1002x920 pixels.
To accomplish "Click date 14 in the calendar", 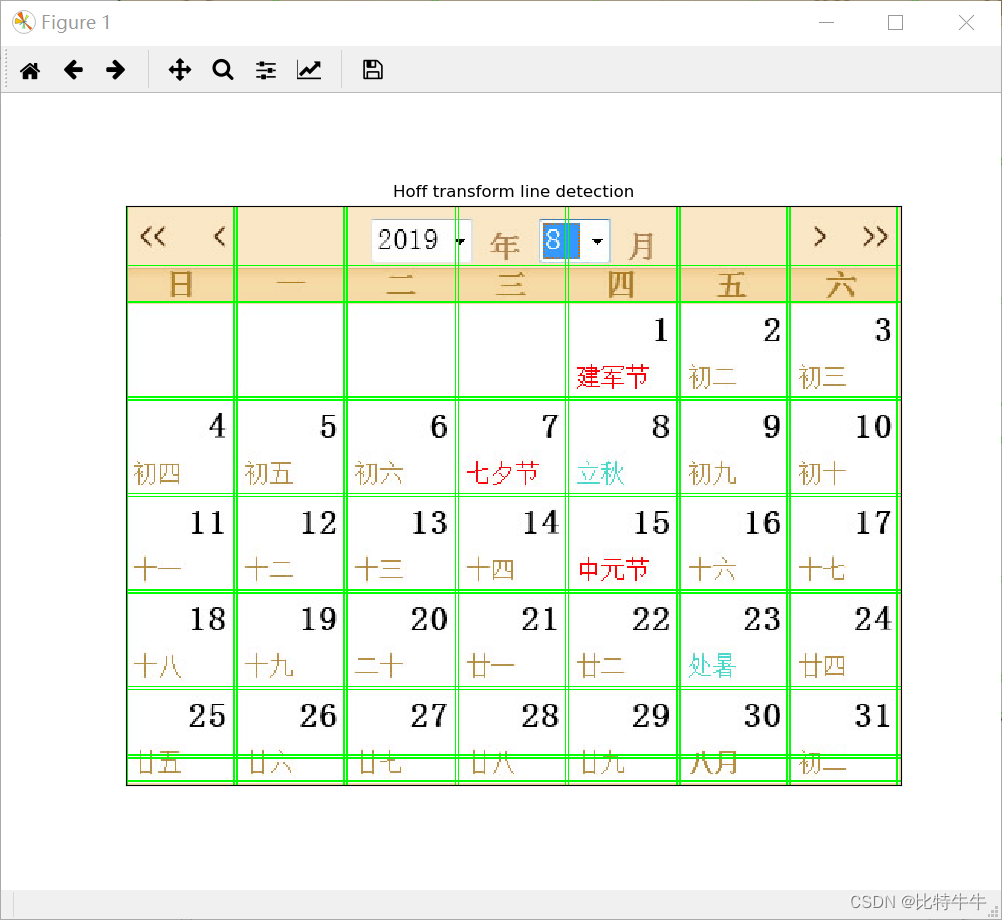I will [541, 523].
